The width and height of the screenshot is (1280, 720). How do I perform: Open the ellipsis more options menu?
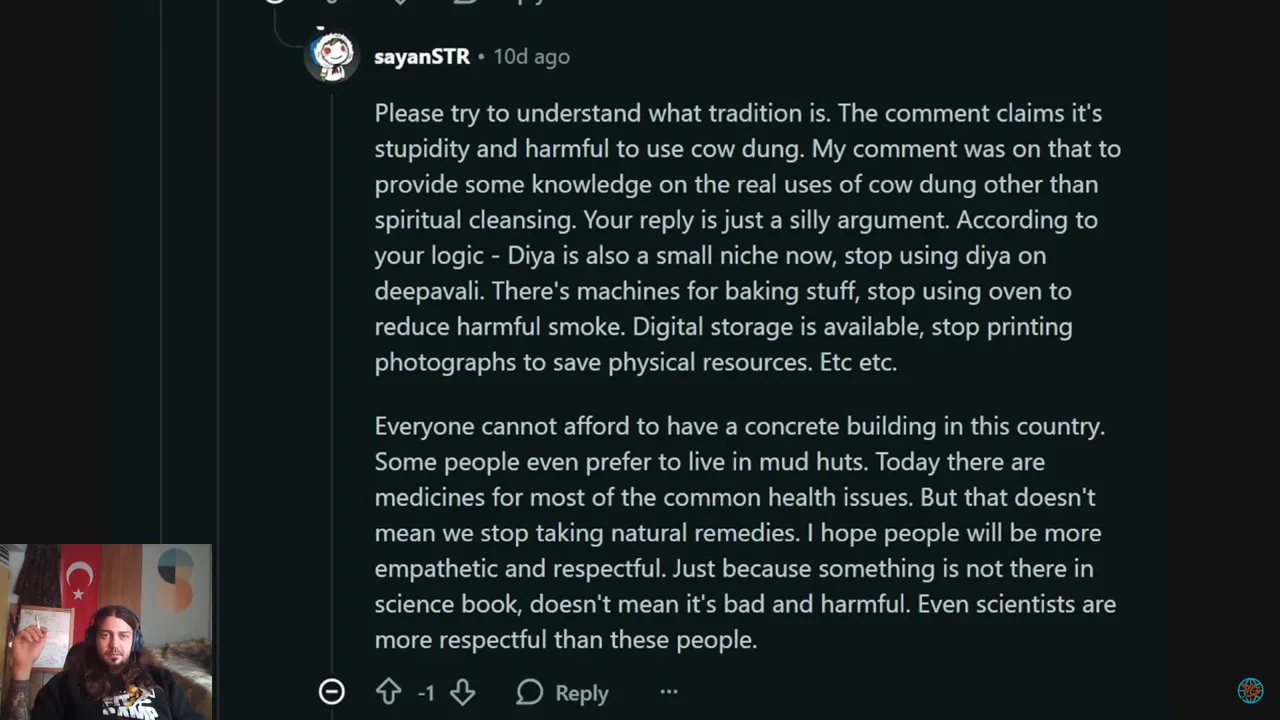pyautogui.click(x=669, y=692)
